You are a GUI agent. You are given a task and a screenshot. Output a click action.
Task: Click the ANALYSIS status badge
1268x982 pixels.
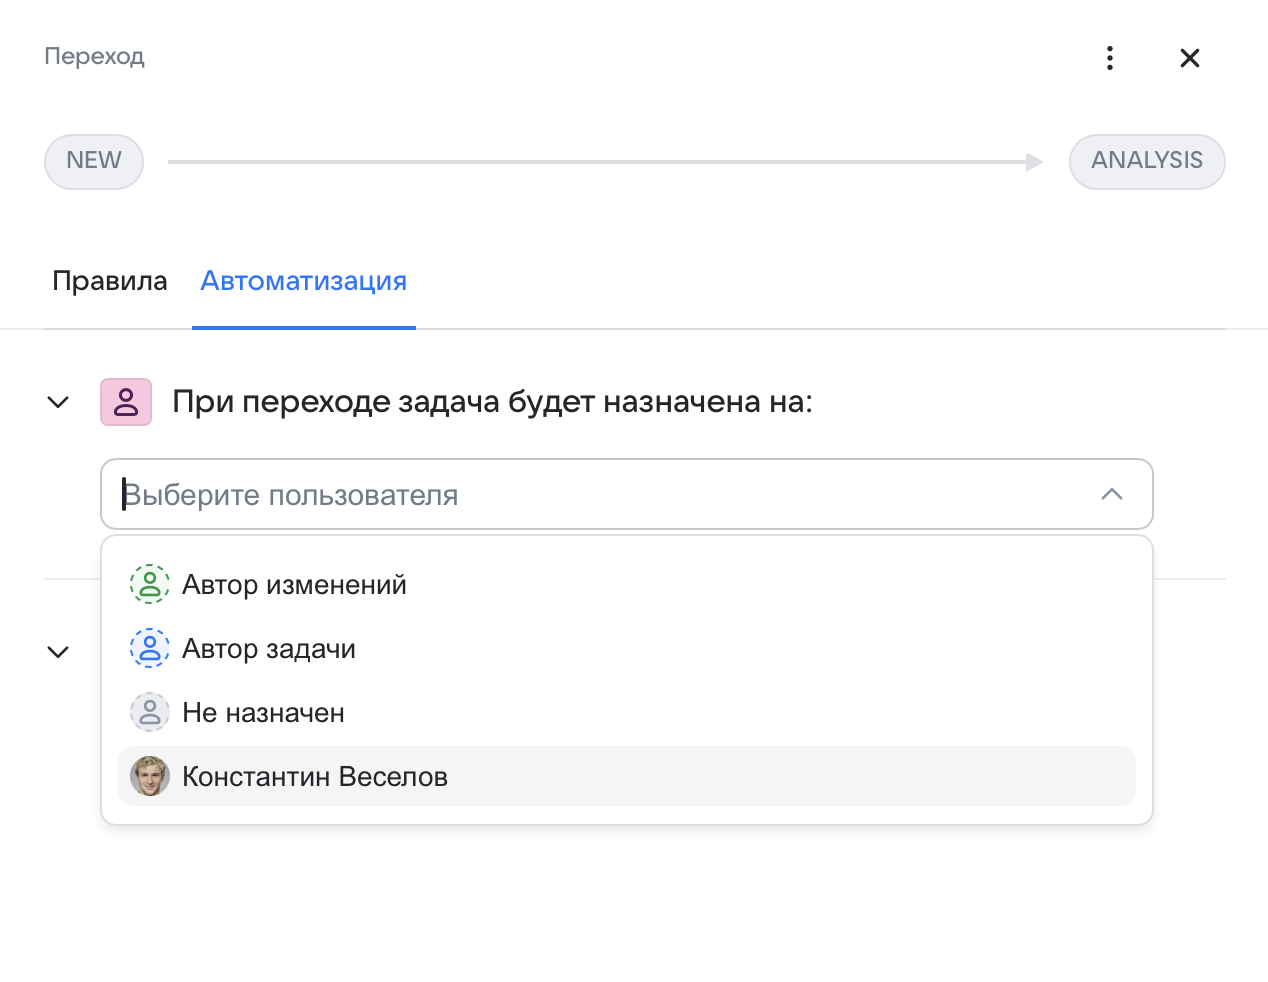[1147, 161]
